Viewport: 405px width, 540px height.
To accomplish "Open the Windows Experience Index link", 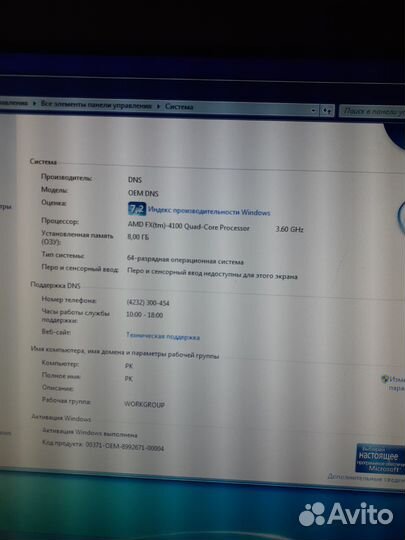I will [209, 211].
